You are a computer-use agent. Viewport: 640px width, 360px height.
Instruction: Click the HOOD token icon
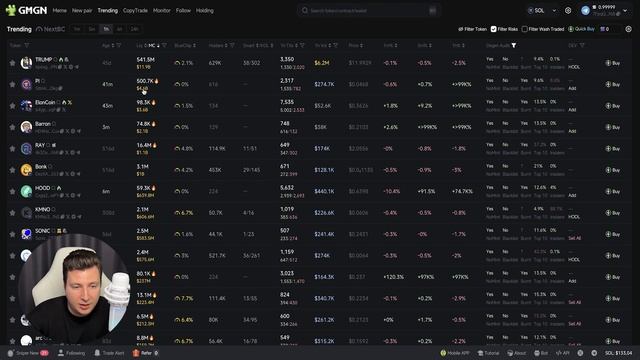click(x=26, y=191)
